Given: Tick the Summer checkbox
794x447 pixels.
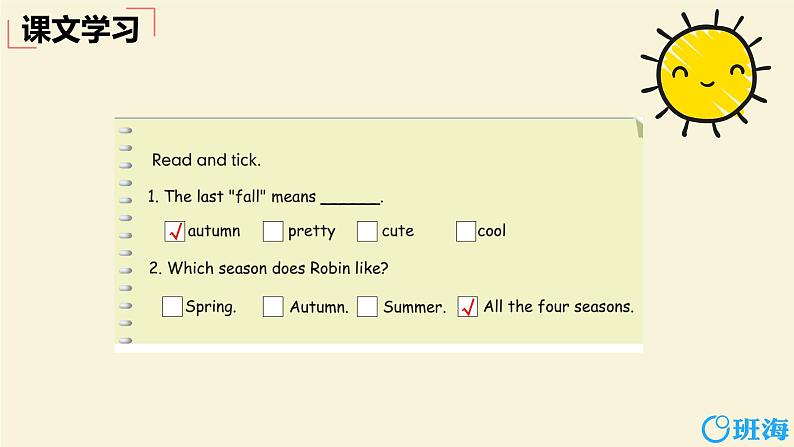Looking at the screenshot, I should [367, 306].
